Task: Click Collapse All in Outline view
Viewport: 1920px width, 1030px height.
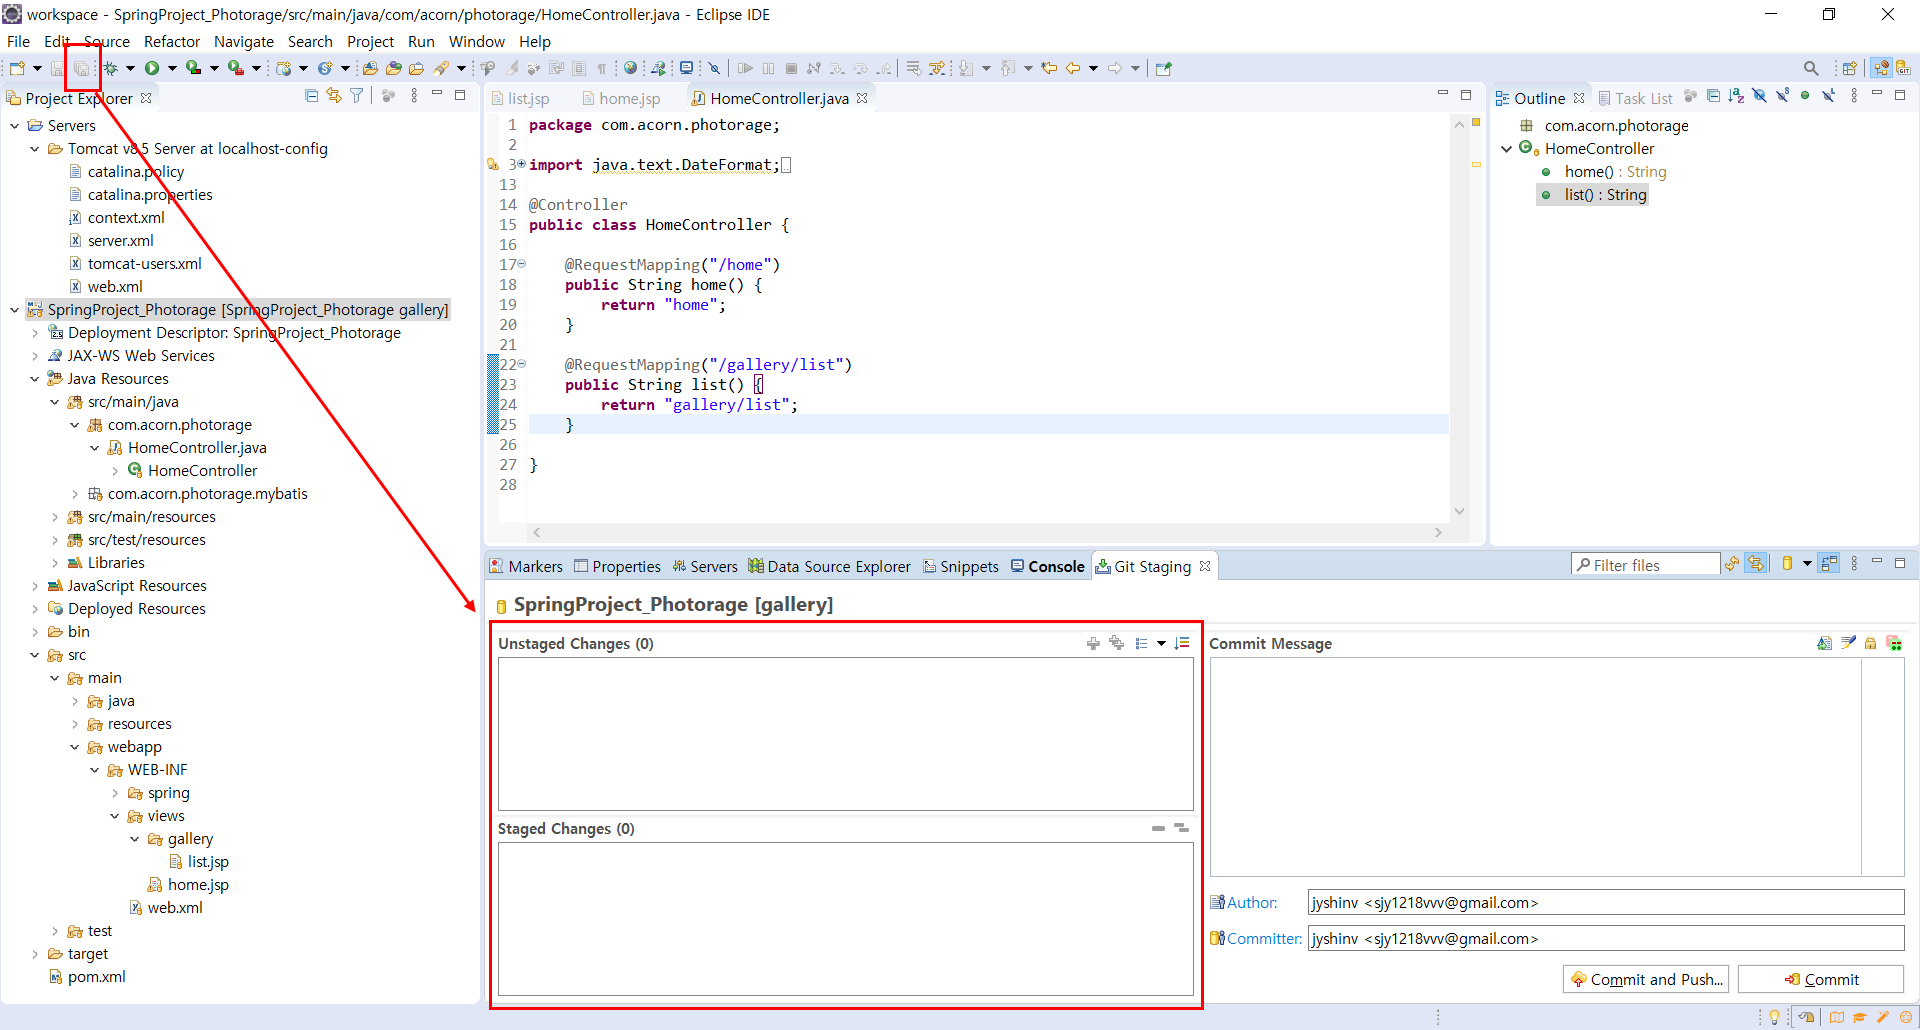Action: click(x=1713, y=96)
